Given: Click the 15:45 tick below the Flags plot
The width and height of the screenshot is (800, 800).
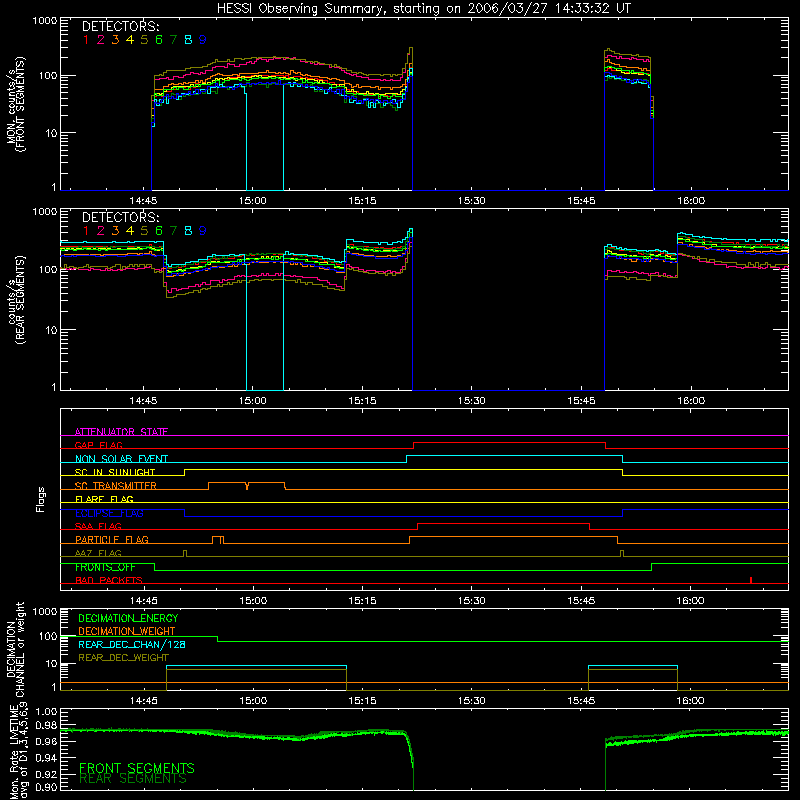Looking at the screenshot, I should click(581, 601).
